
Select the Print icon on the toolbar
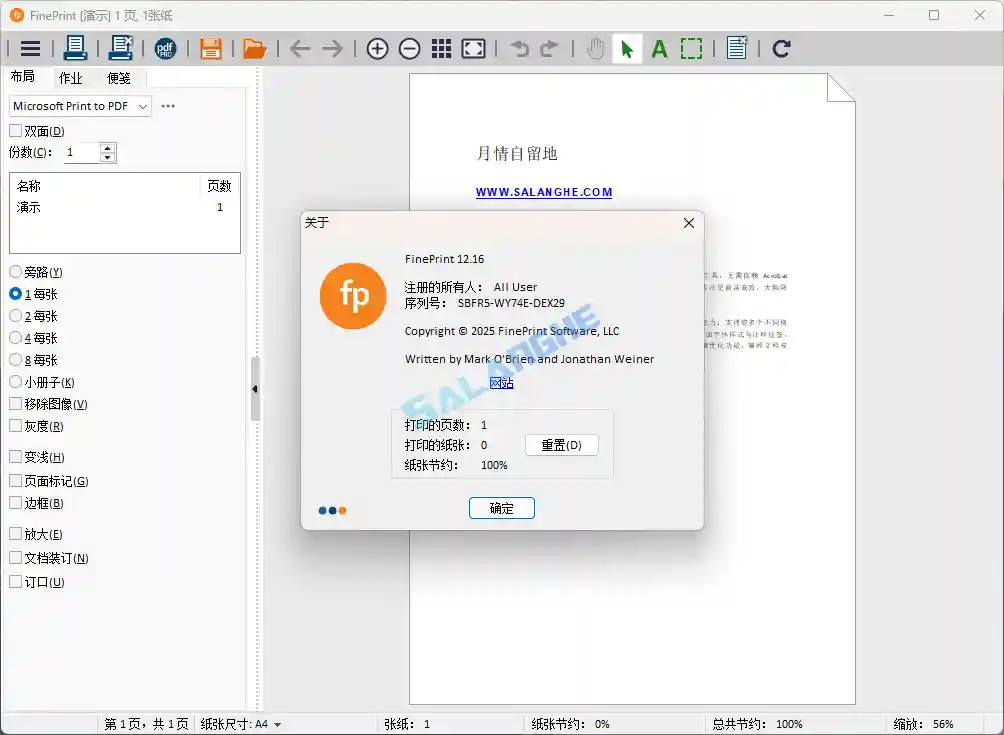coord(76,48)
